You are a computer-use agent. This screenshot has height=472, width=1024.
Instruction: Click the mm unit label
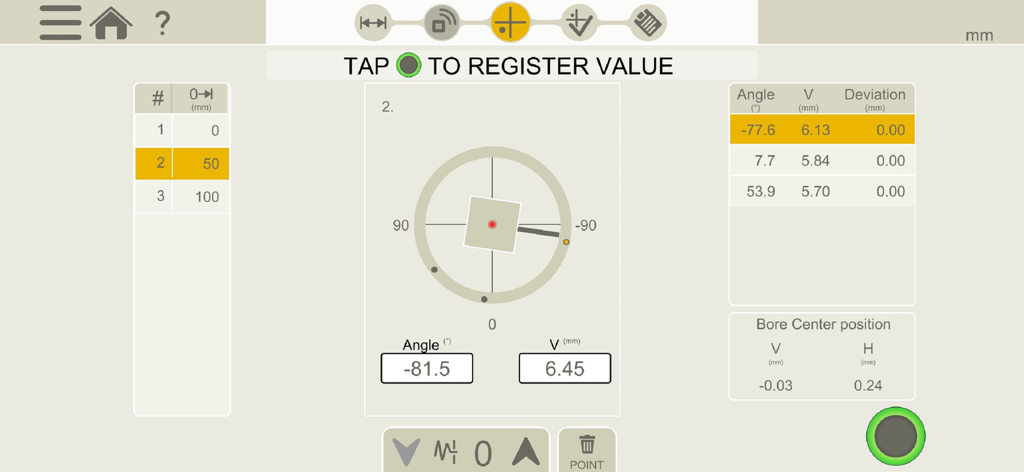click(x=979, y=36)
